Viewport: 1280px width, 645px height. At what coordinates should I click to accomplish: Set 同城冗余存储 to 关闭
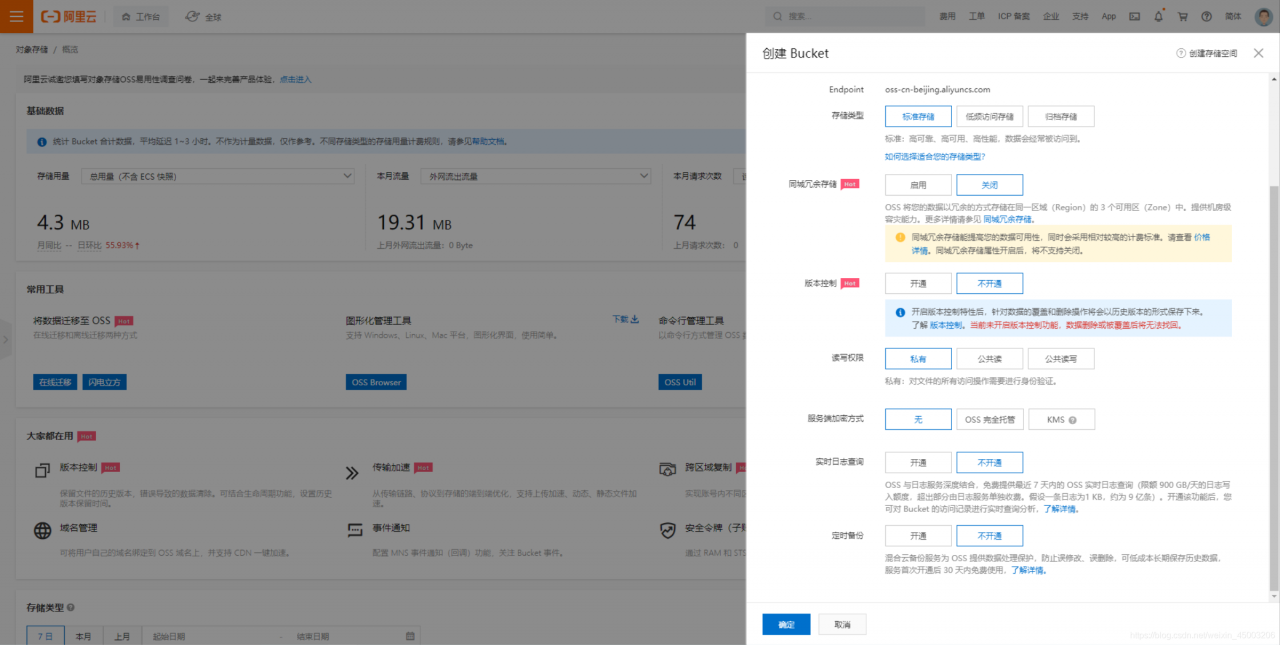click(x=989, y=185)
